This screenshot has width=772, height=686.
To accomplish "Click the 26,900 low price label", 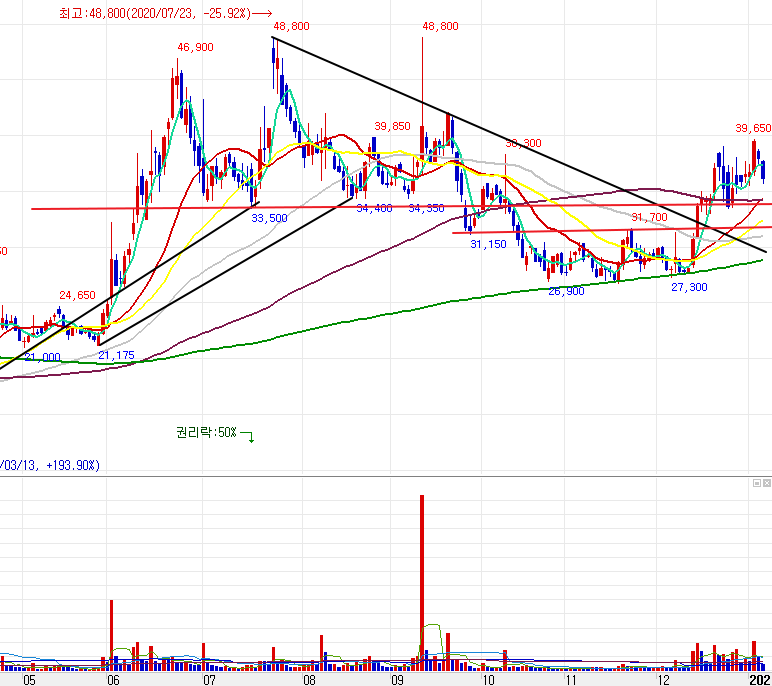I will pyautogui.click(x=566, y=291).
